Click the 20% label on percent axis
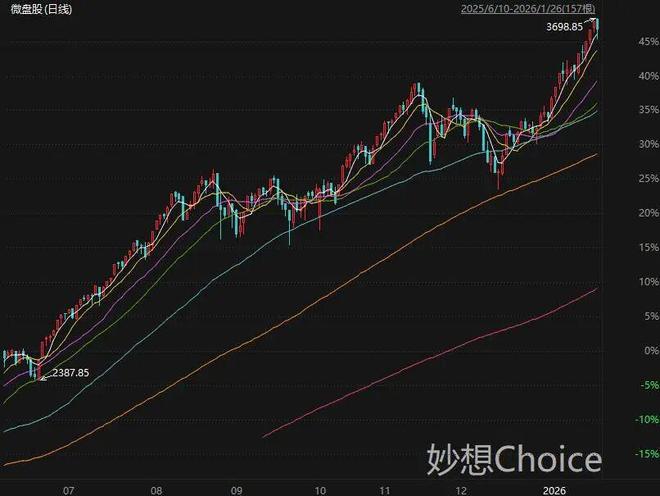 pos(641,214)
